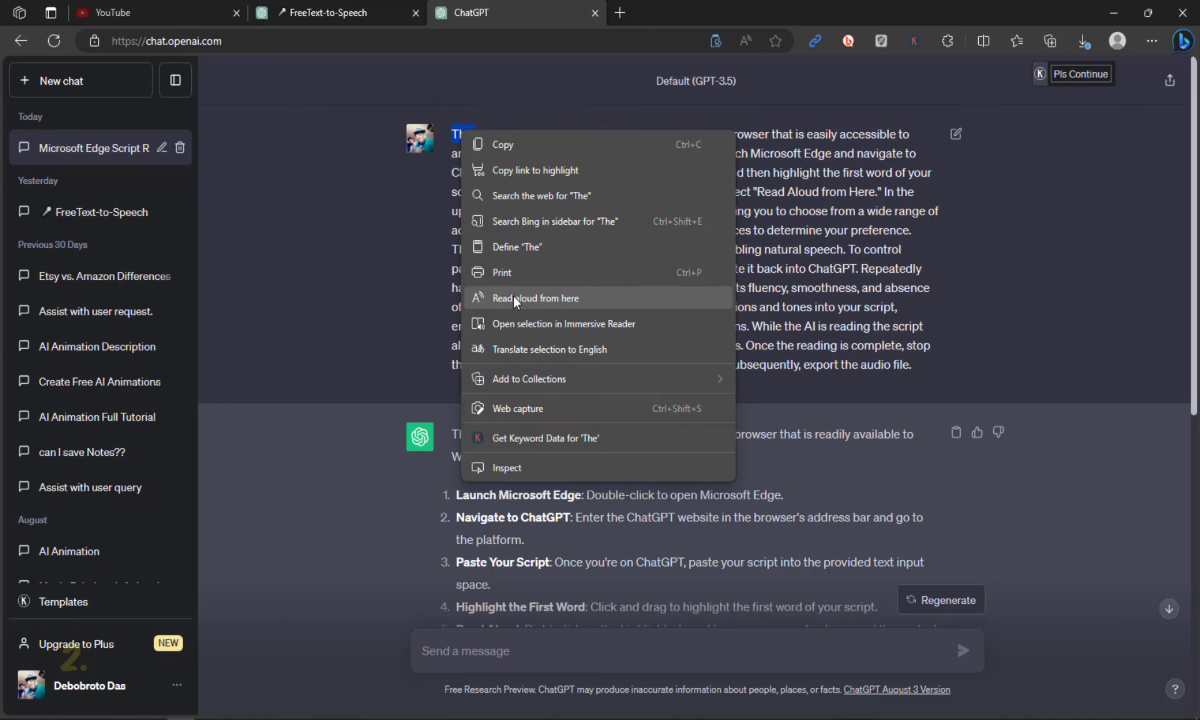This screenshot has width=1200, height=720.
Task: Click the send message arrow
Action: coord(963,651)
